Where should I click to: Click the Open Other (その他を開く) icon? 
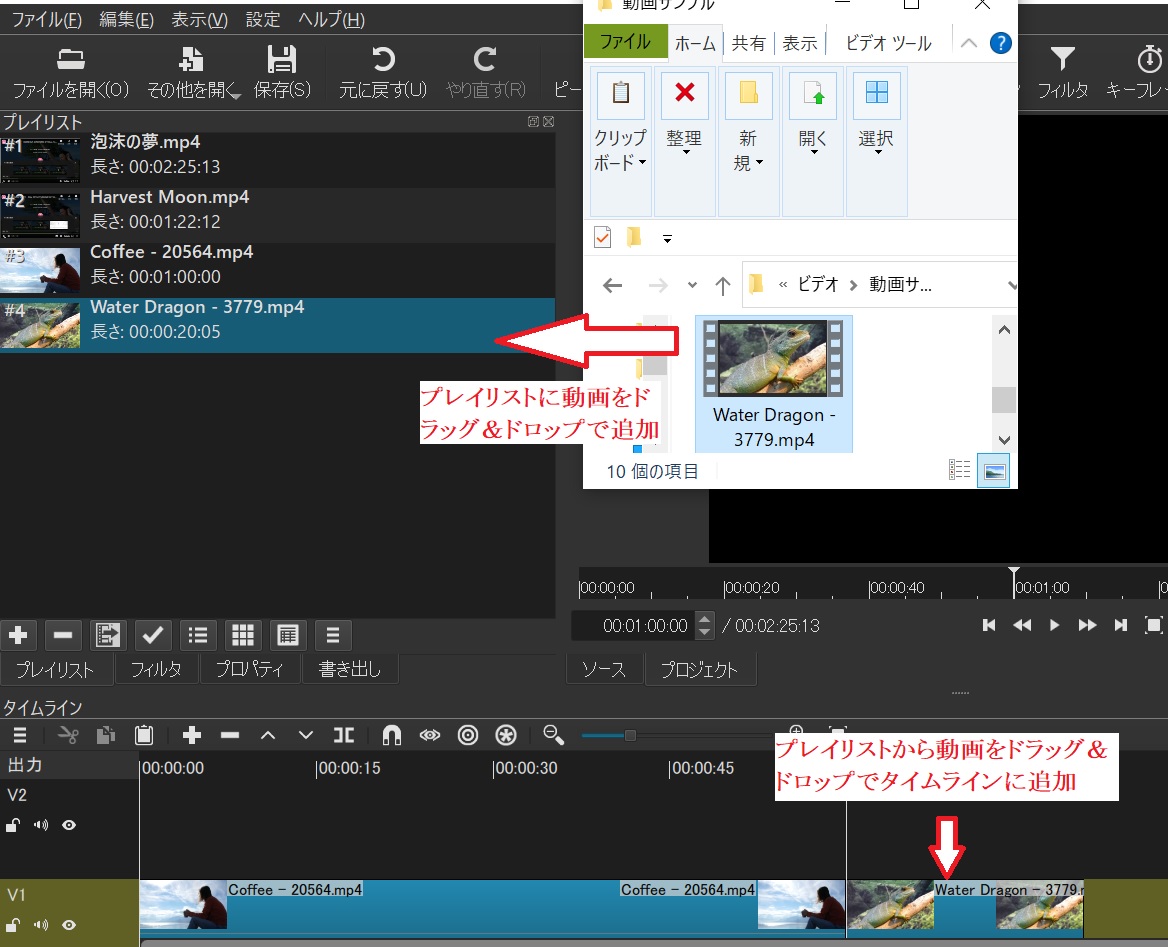[x=191, y=59]
